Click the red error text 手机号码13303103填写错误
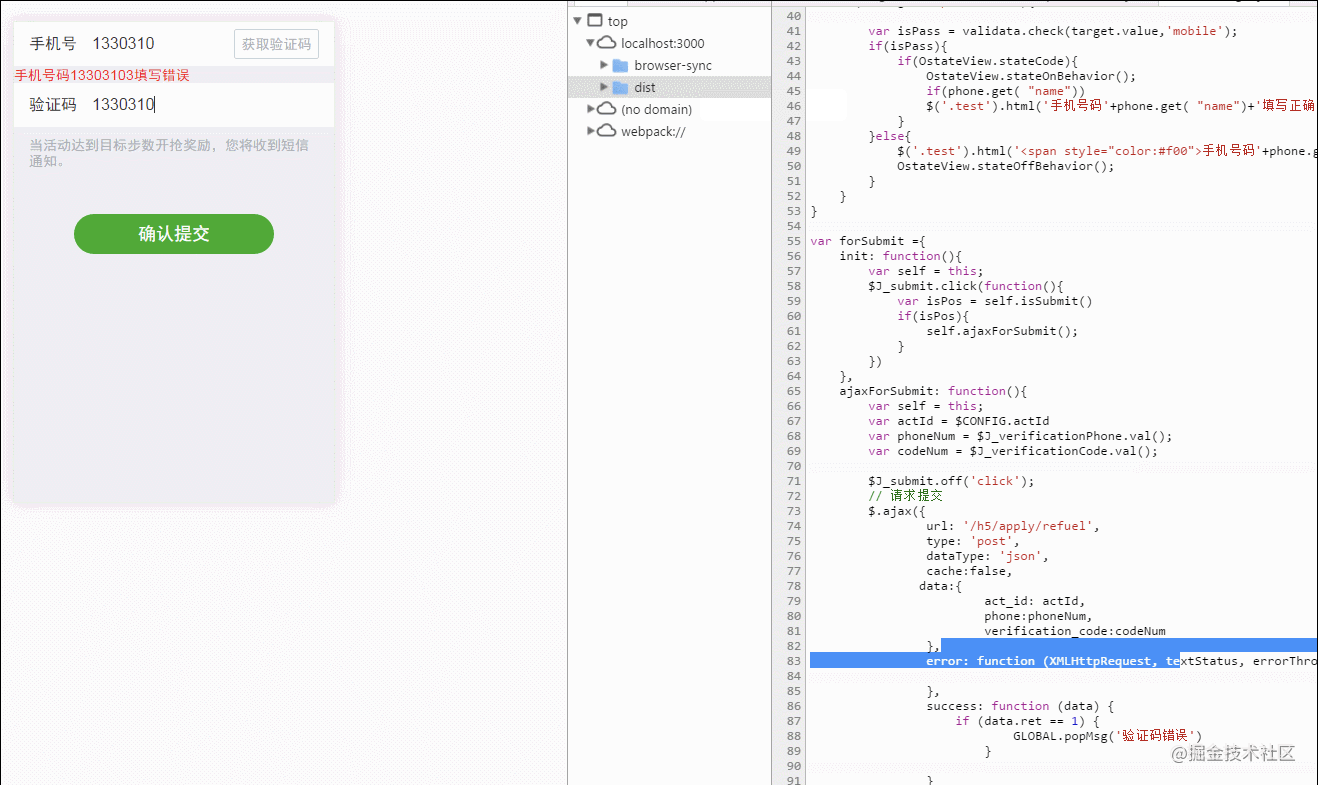The image size is (1318, 785). pos(102,75)
